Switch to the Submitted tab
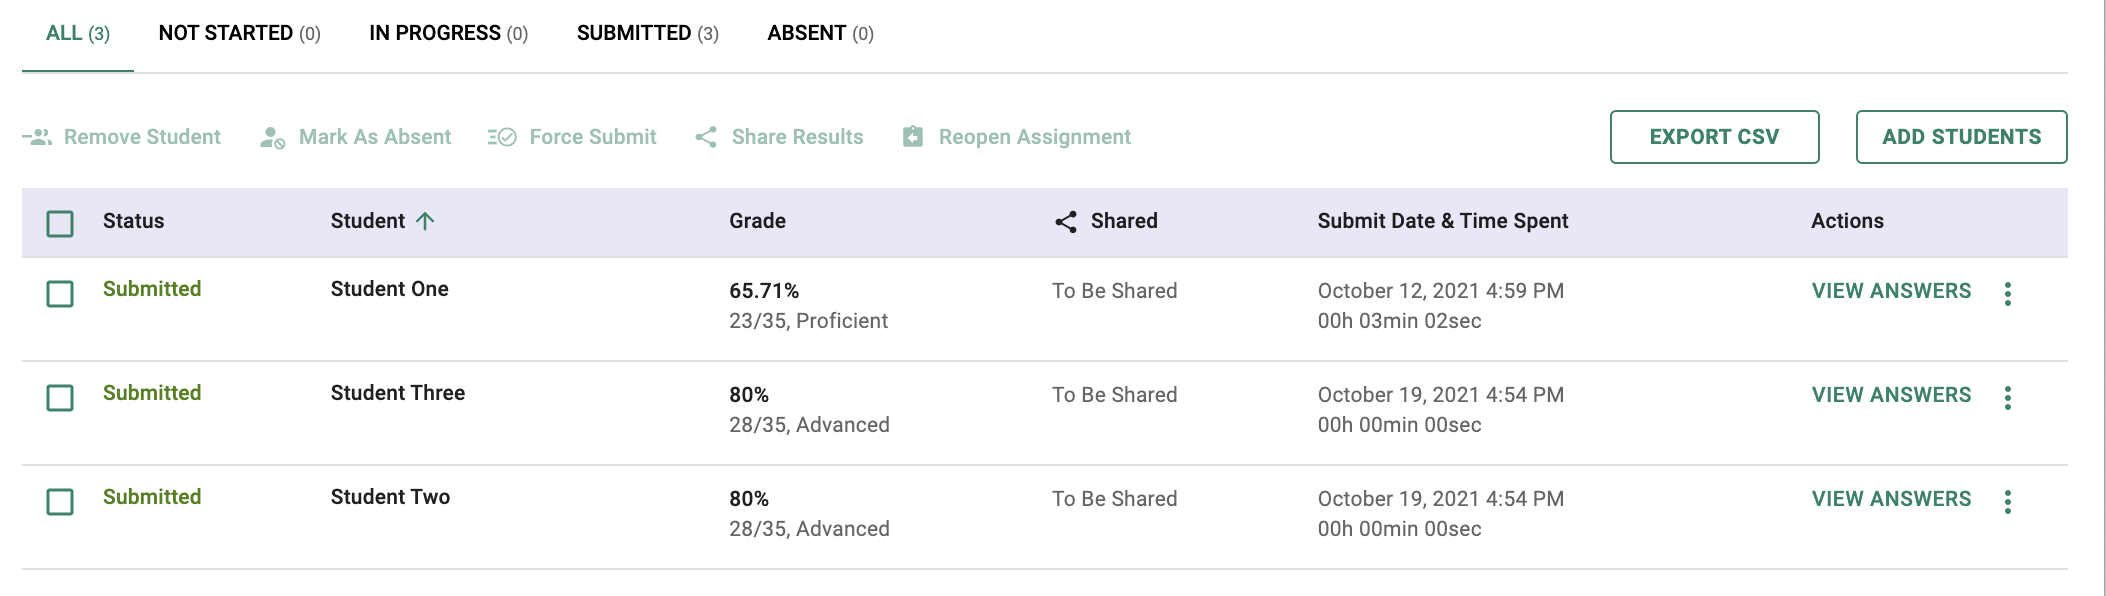This screenshot has height=596, width=2106. tap(647, 33)
